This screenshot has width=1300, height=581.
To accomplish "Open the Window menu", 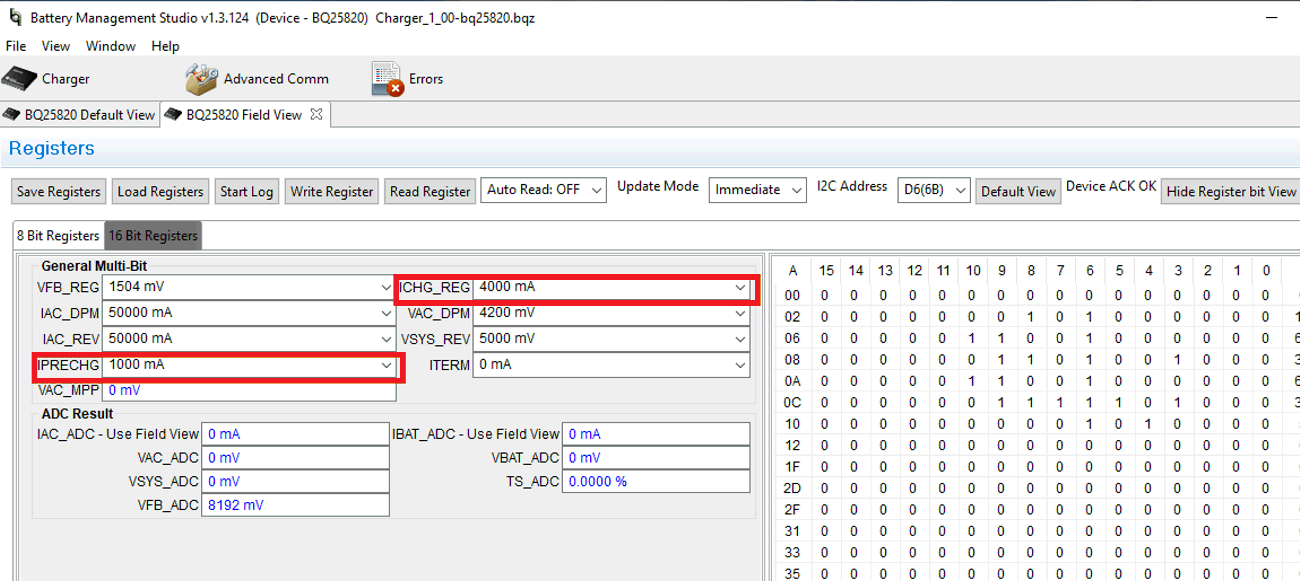I will 110,46.
